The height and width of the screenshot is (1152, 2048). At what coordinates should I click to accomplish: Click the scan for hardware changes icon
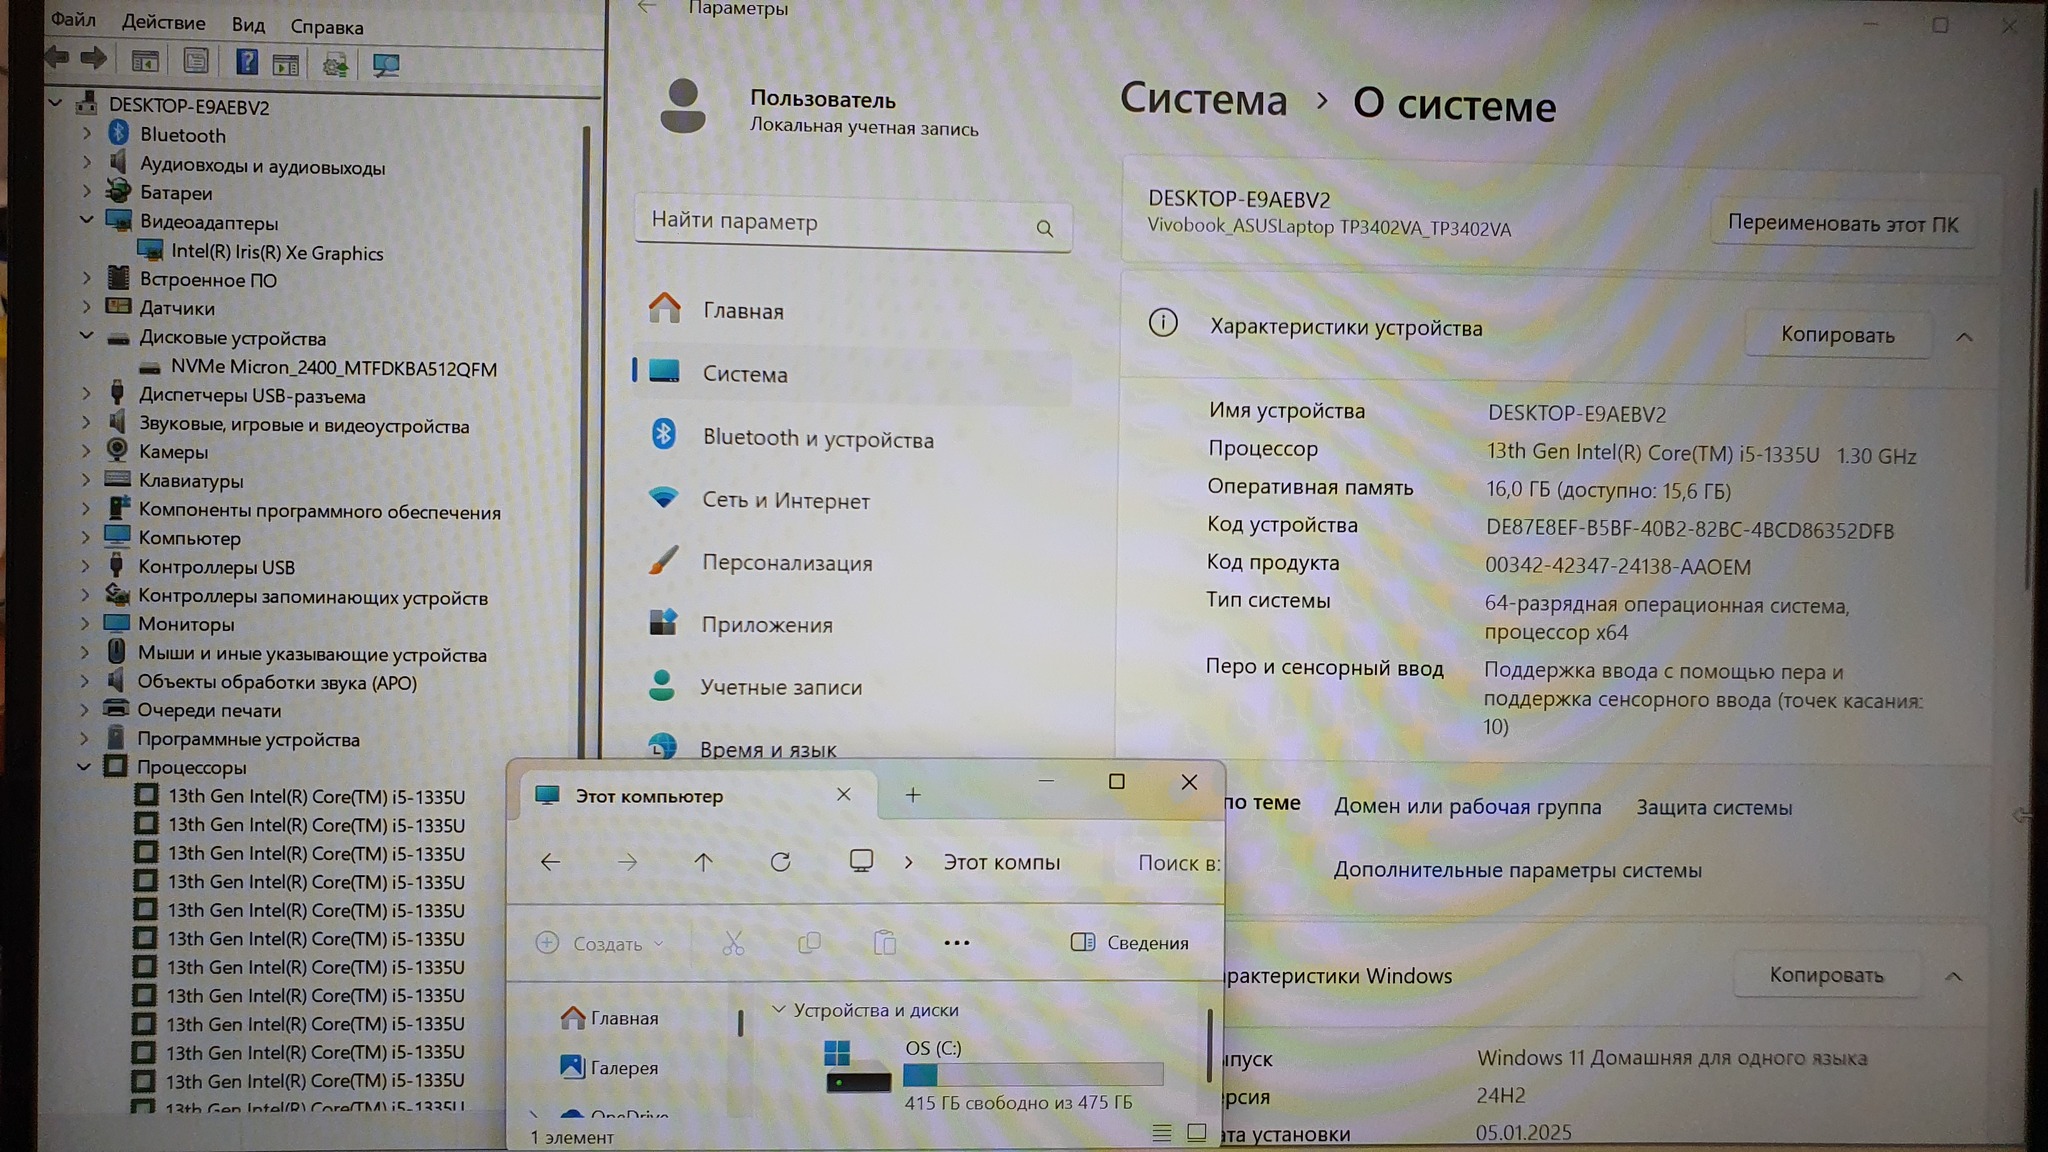[x=386, y=65]
